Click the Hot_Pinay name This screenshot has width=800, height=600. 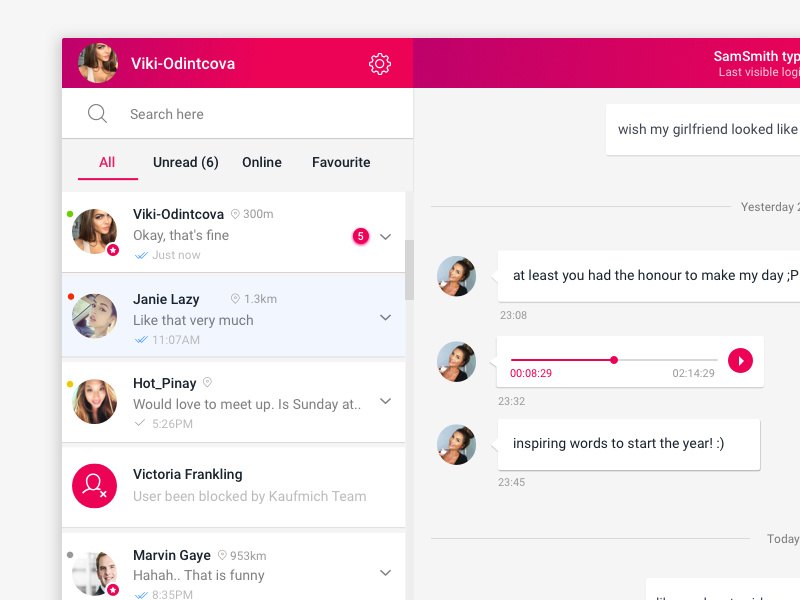pyautogui.click(x=165, y=383)
